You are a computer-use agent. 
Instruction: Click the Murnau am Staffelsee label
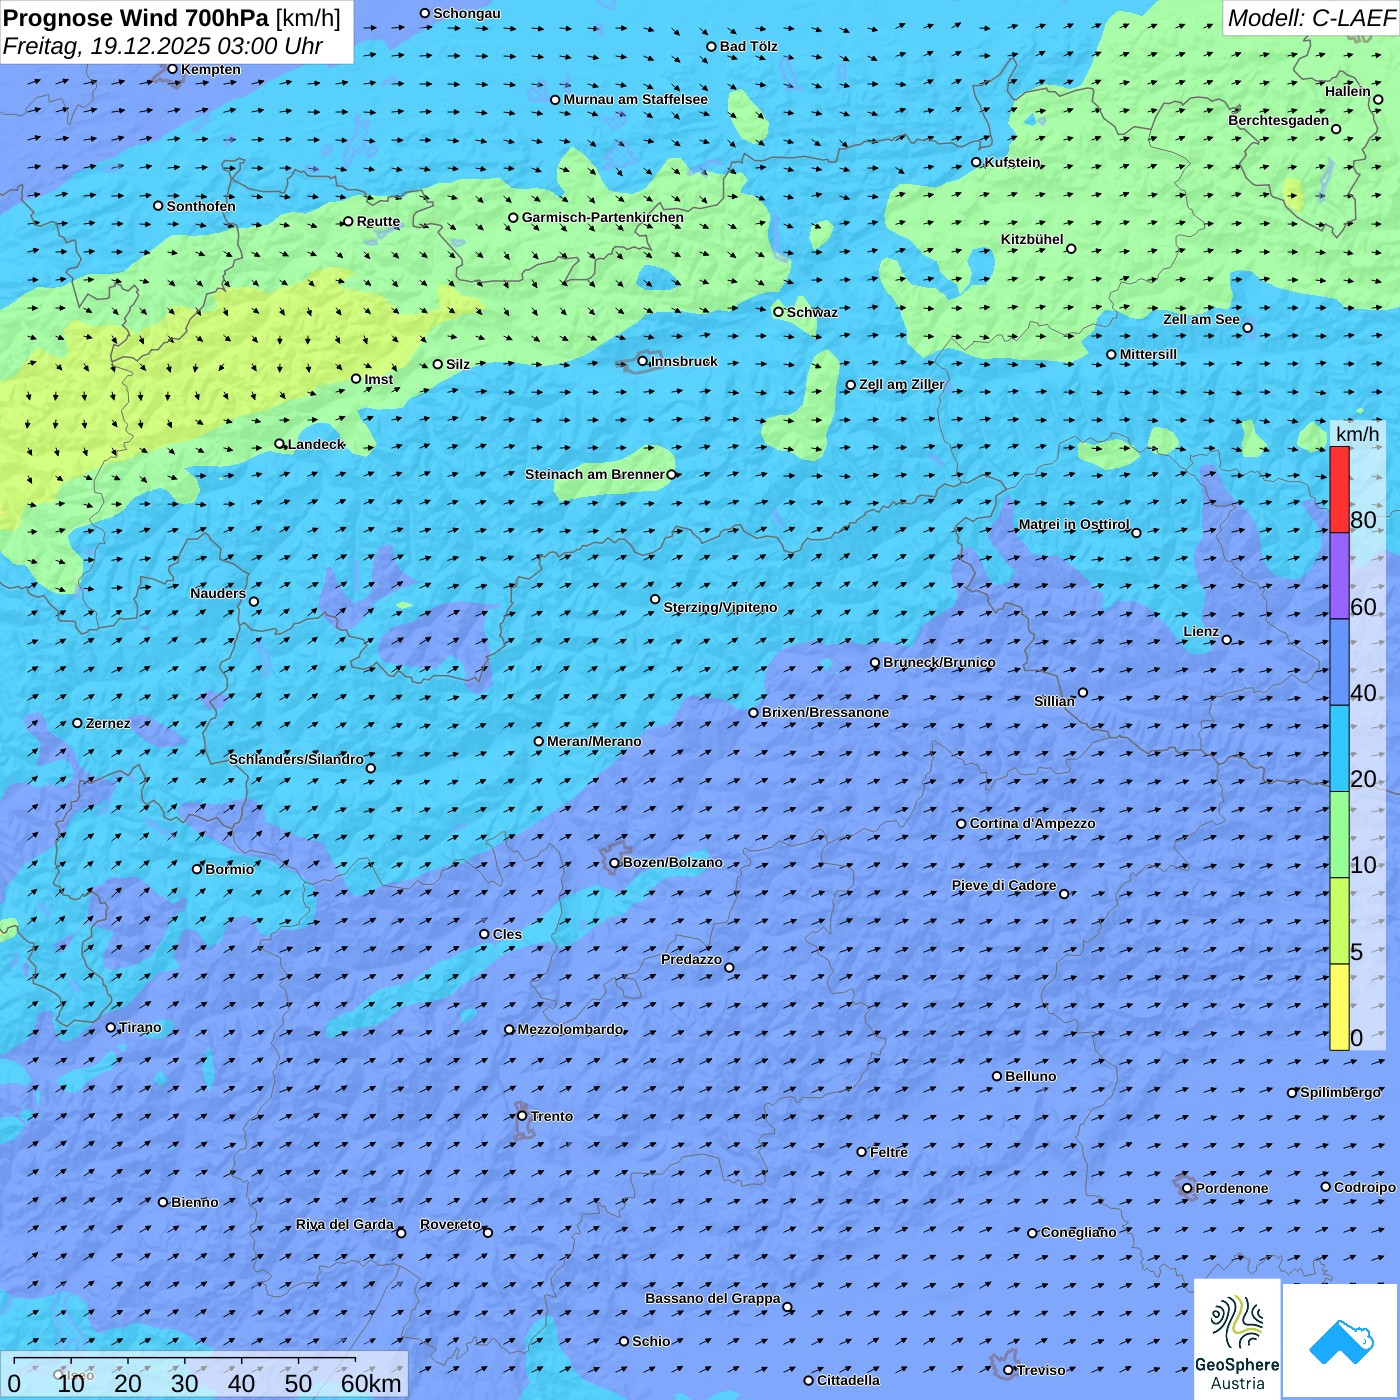pos(636,99)
